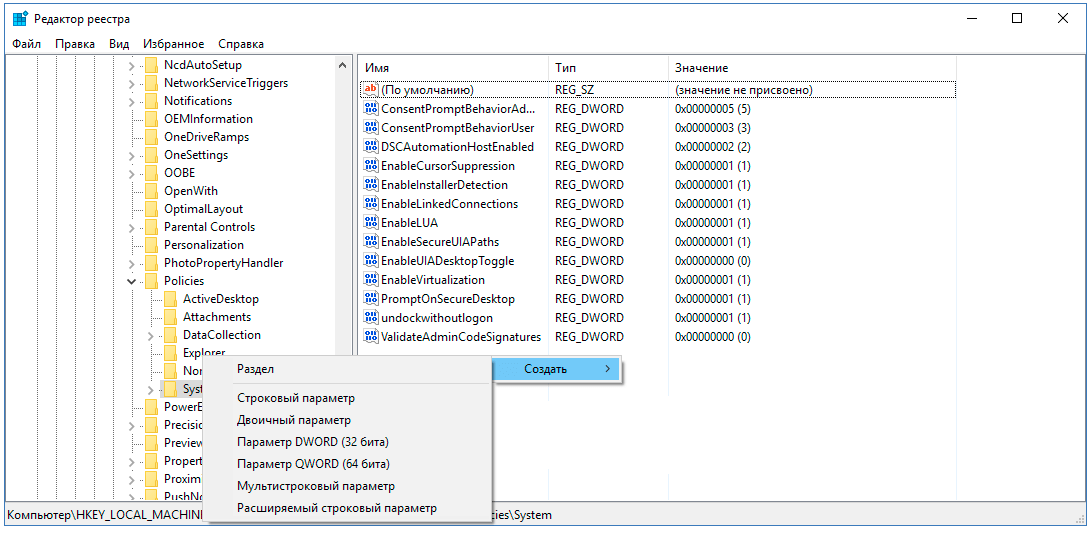This screenshot has height=536, width=1090.
Task: Expand the NcdAutoSetup tree node
Action: pyautogui.click(x=132, y=65)
